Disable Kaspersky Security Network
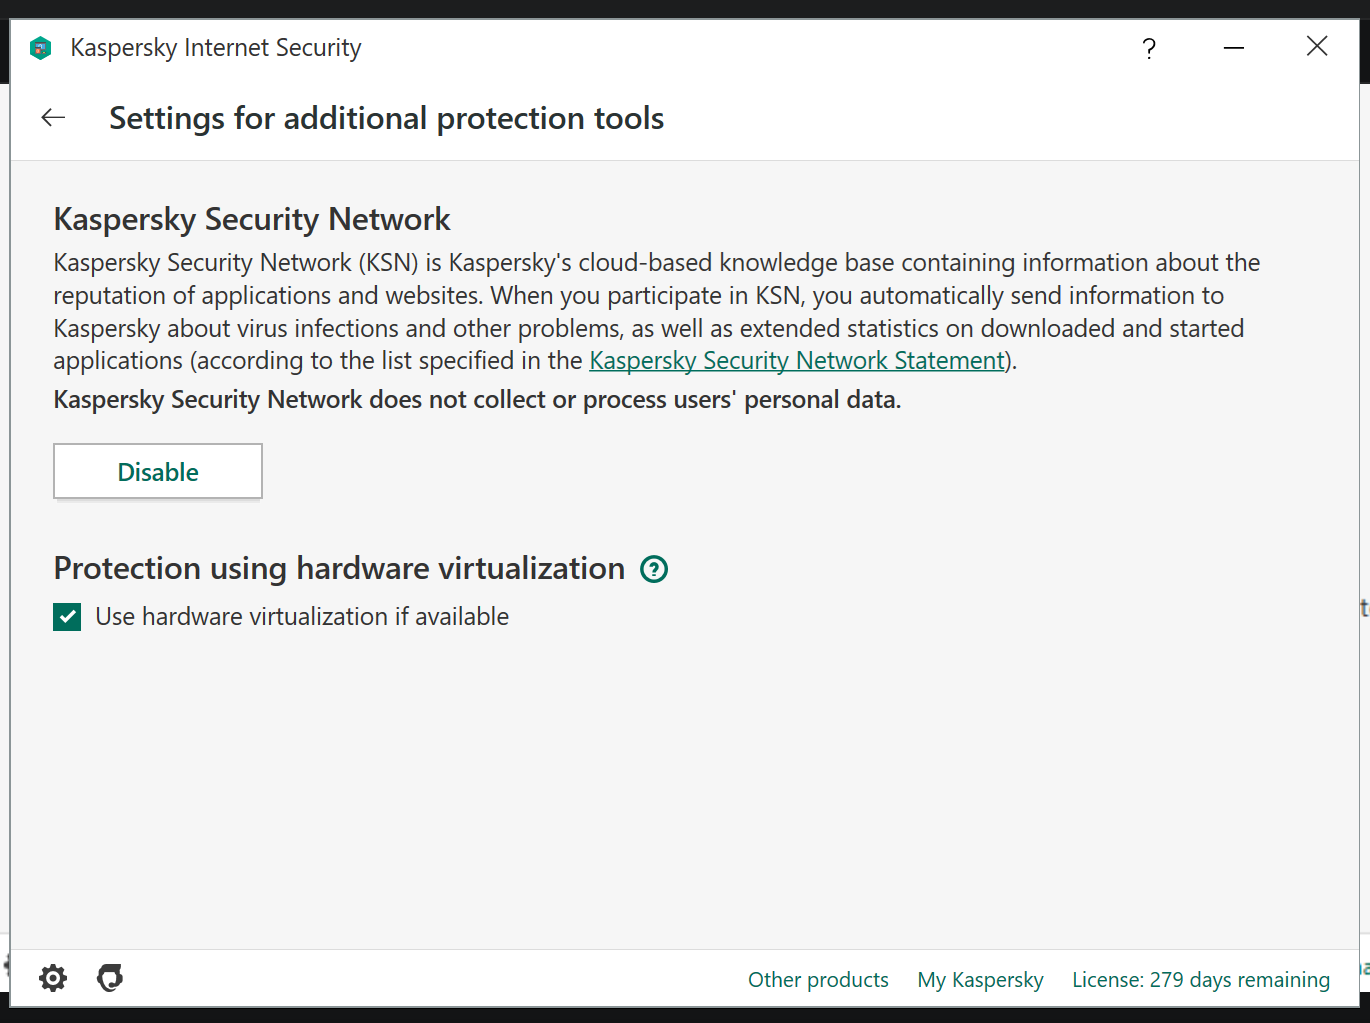The width and height of the screenshot is (1370, 1023). pos(158,471)
